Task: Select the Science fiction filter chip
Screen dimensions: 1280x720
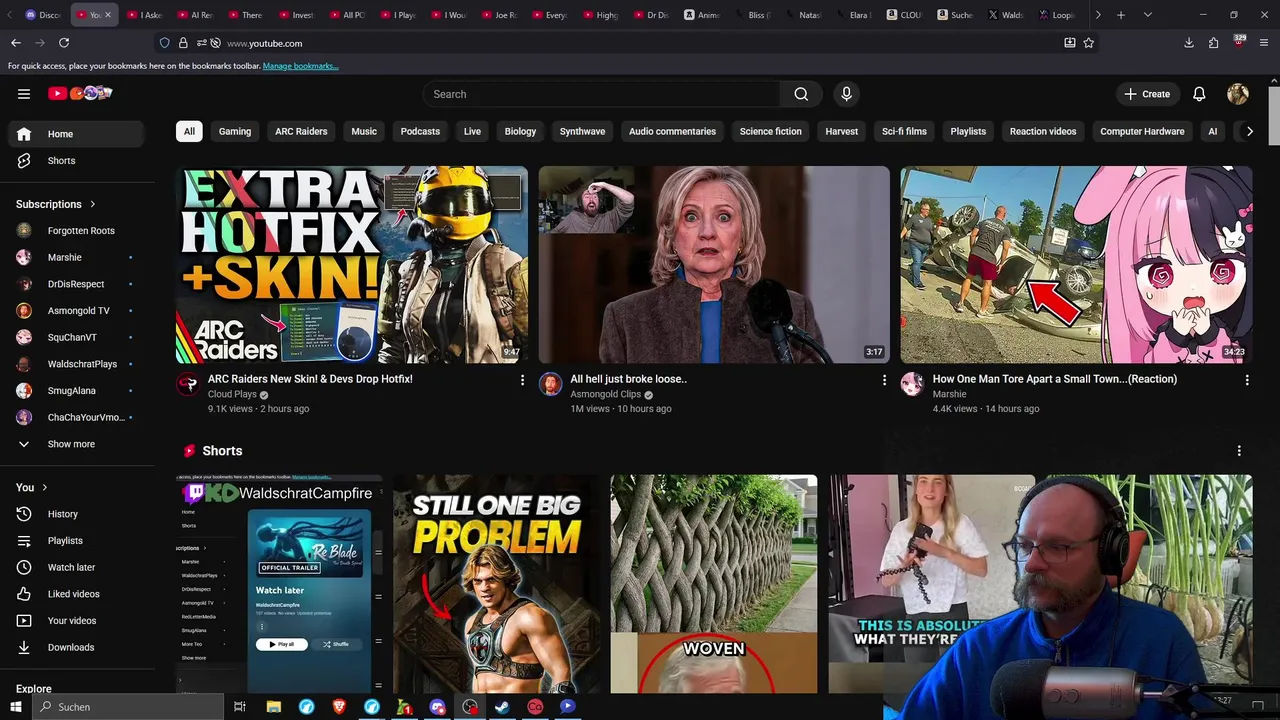Action: [x=770, y=131]
